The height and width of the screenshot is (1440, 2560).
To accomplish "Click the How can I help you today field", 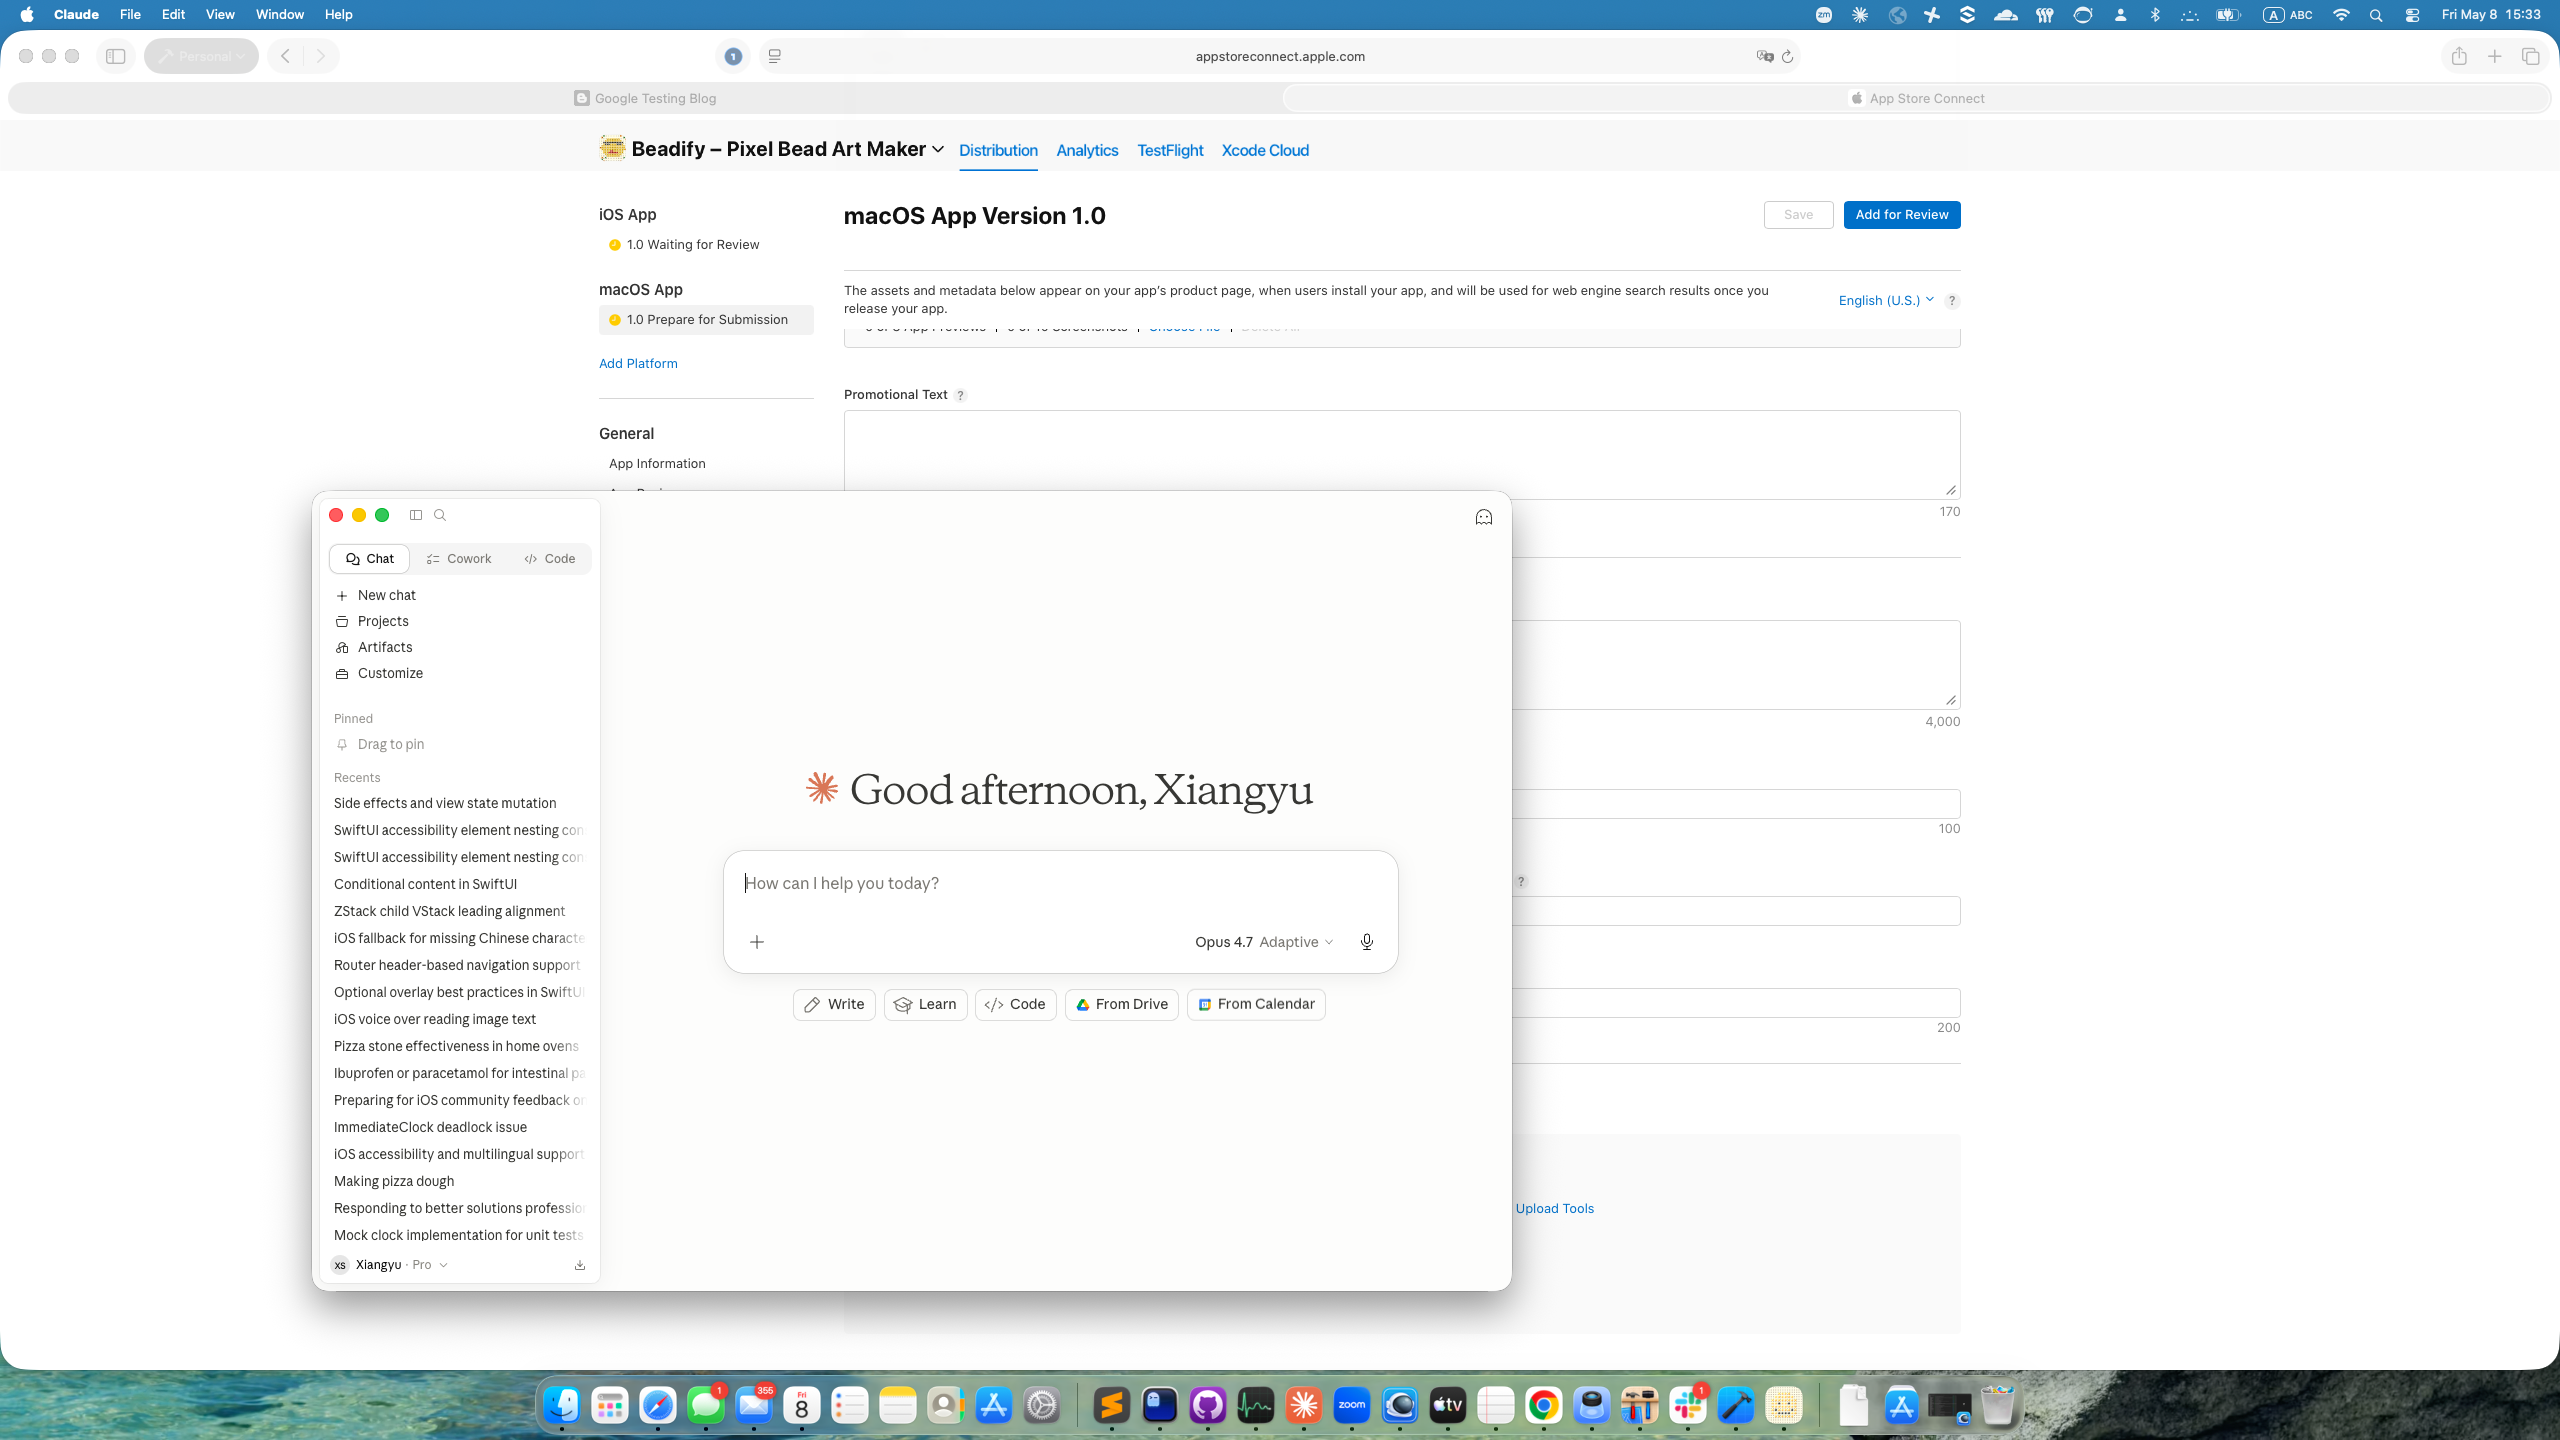I will (1060, 883).
